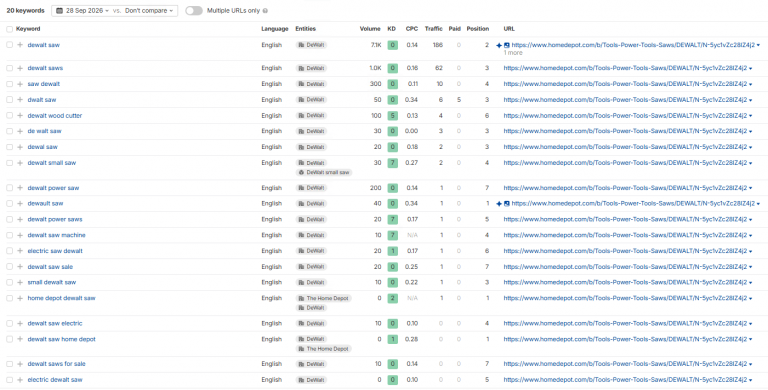Sort by Traffic column header
The width and height of the screenshot is (768, 390).
[433, 29]
